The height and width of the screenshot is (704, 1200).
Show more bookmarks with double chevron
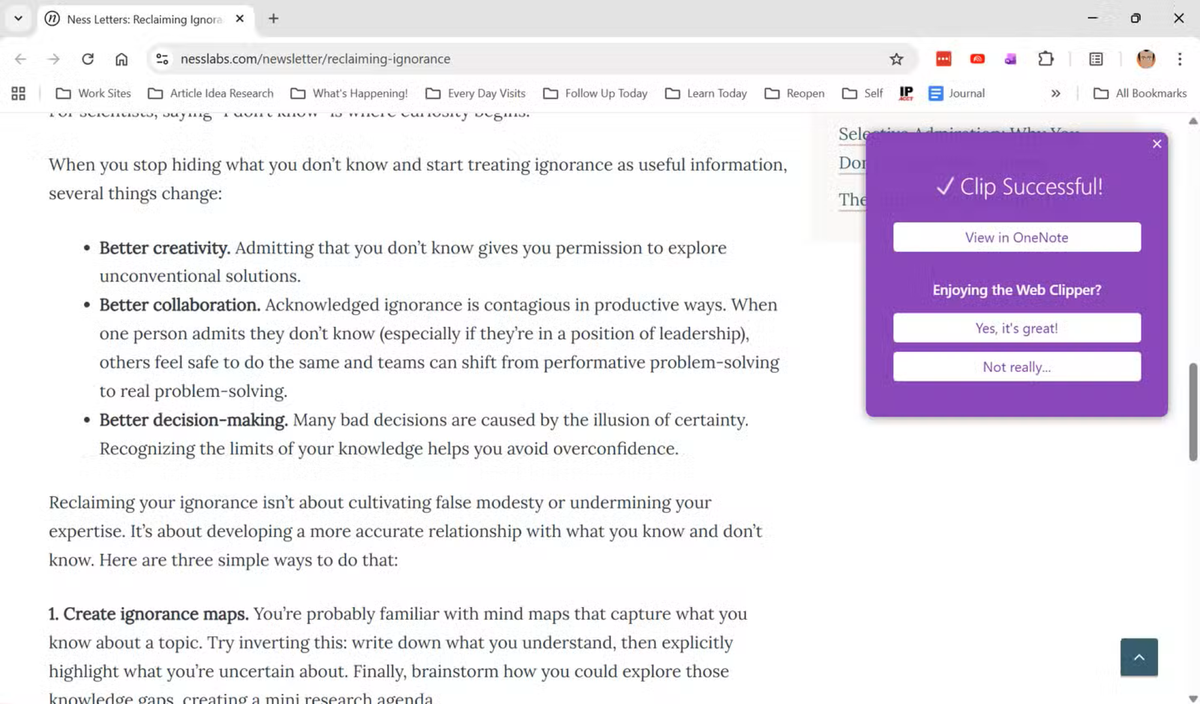click(1055, 93)
